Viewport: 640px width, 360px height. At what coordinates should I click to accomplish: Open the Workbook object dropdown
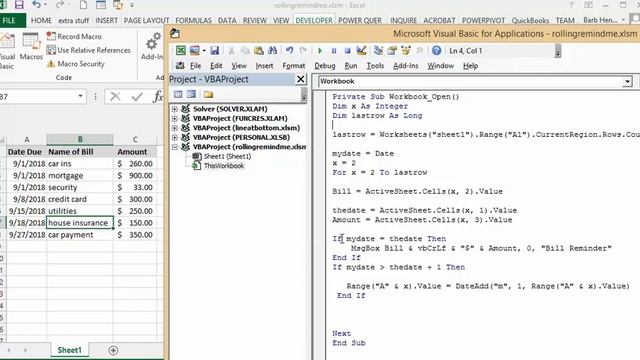(627, 82)
